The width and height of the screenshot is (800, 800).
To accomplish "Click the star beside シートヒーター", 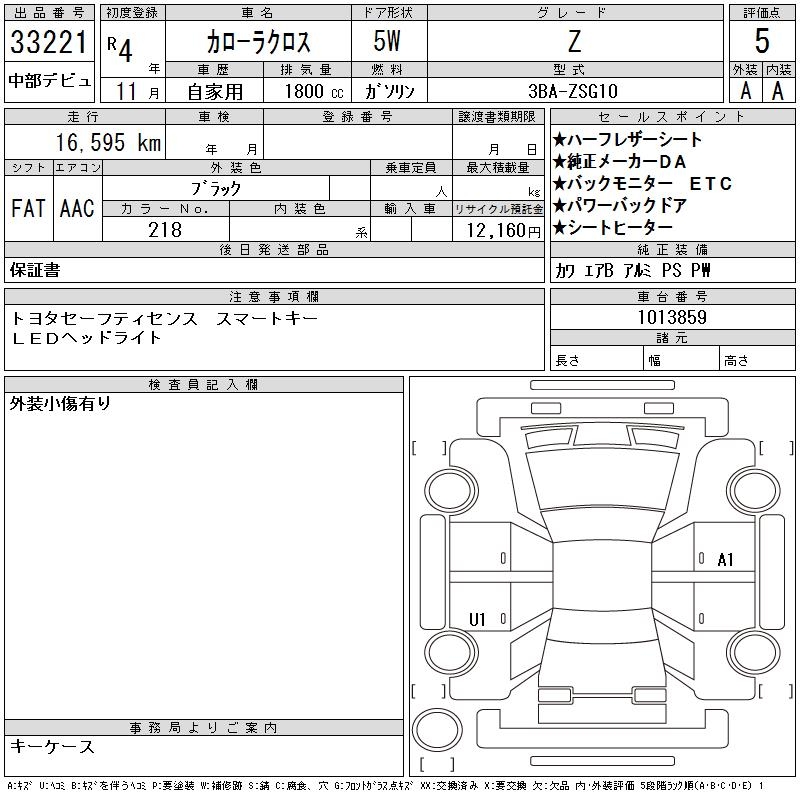I will point(560,228).
